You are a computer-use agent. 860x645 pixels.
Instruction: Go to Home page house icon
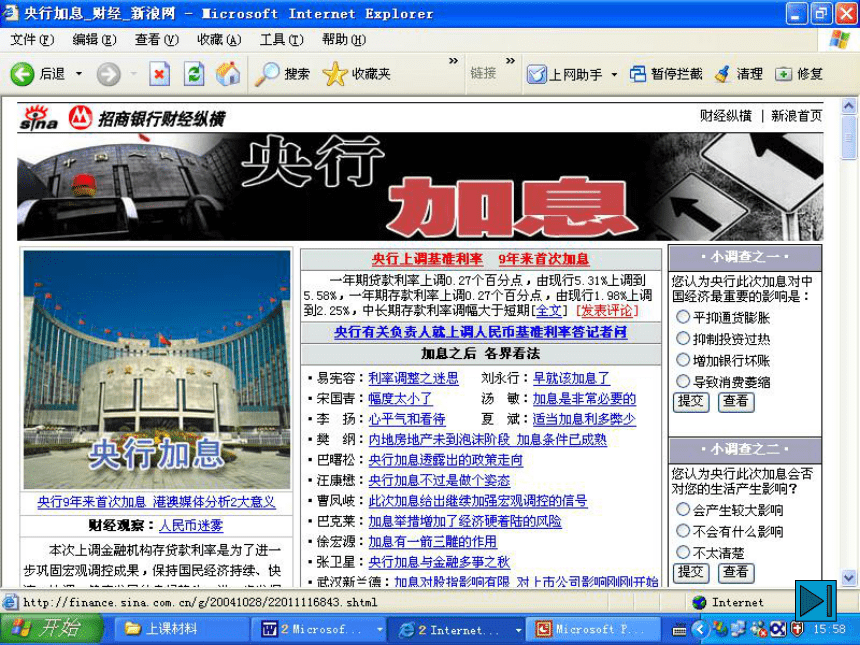(x=228, y=73)
